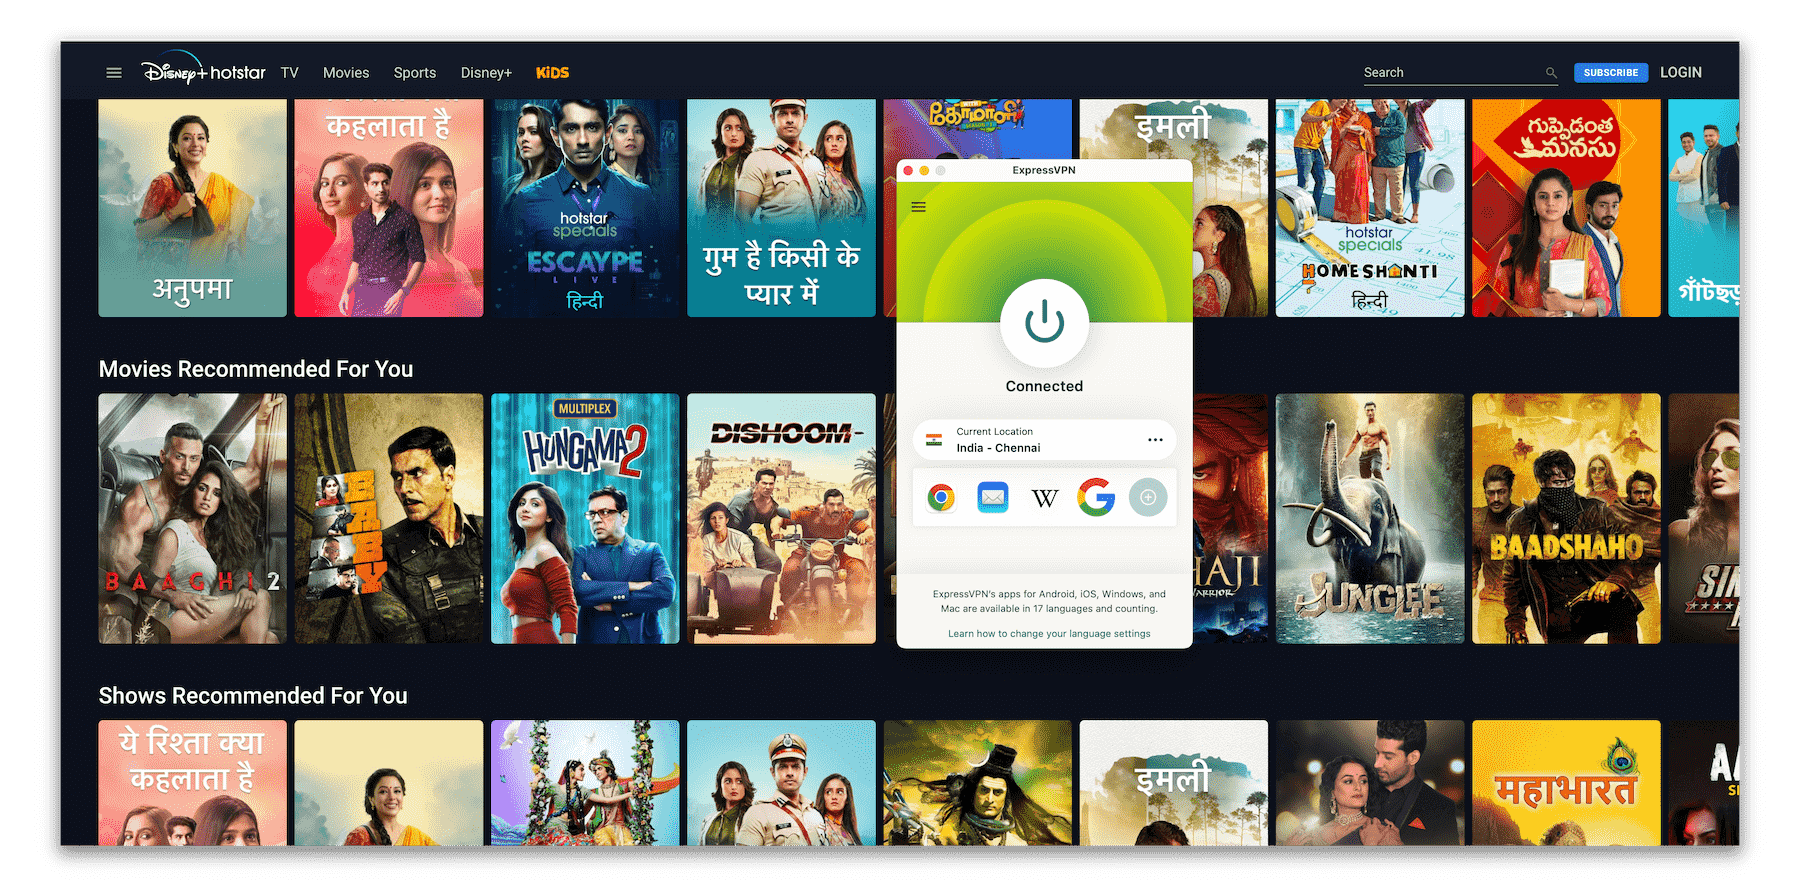Click Learn how to change language settings
The height and width of the screenshot is (886, 1800).
tap(1049, 634)
